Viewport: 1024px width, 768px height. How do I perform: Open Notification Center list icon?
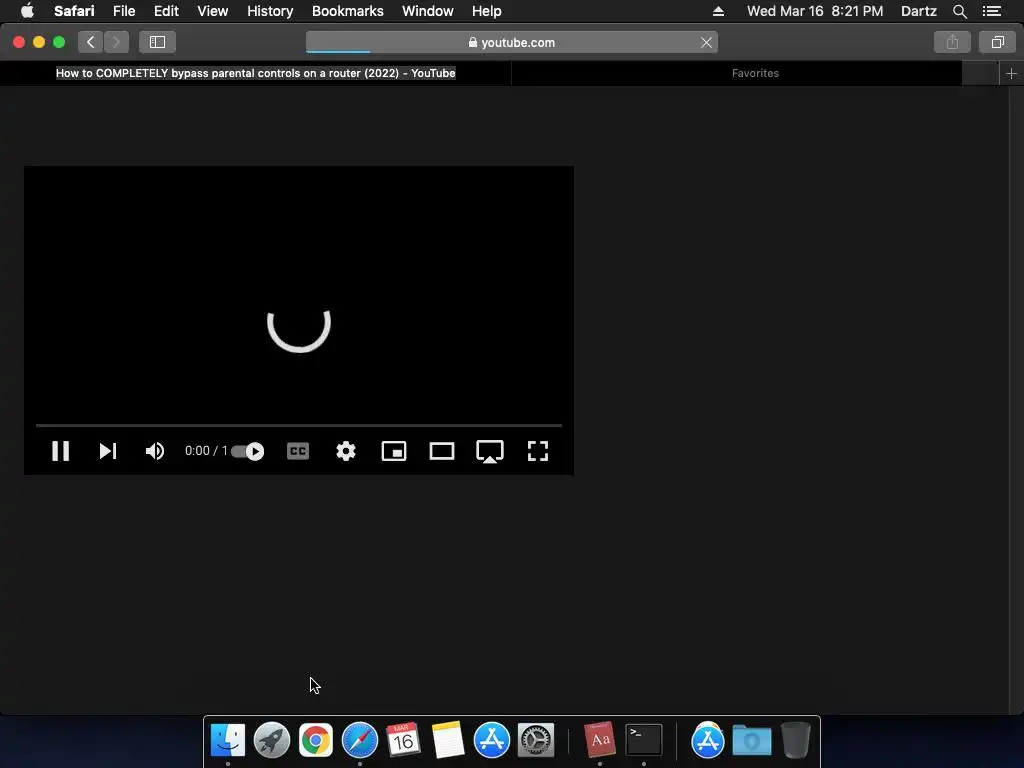coord(992,11)
